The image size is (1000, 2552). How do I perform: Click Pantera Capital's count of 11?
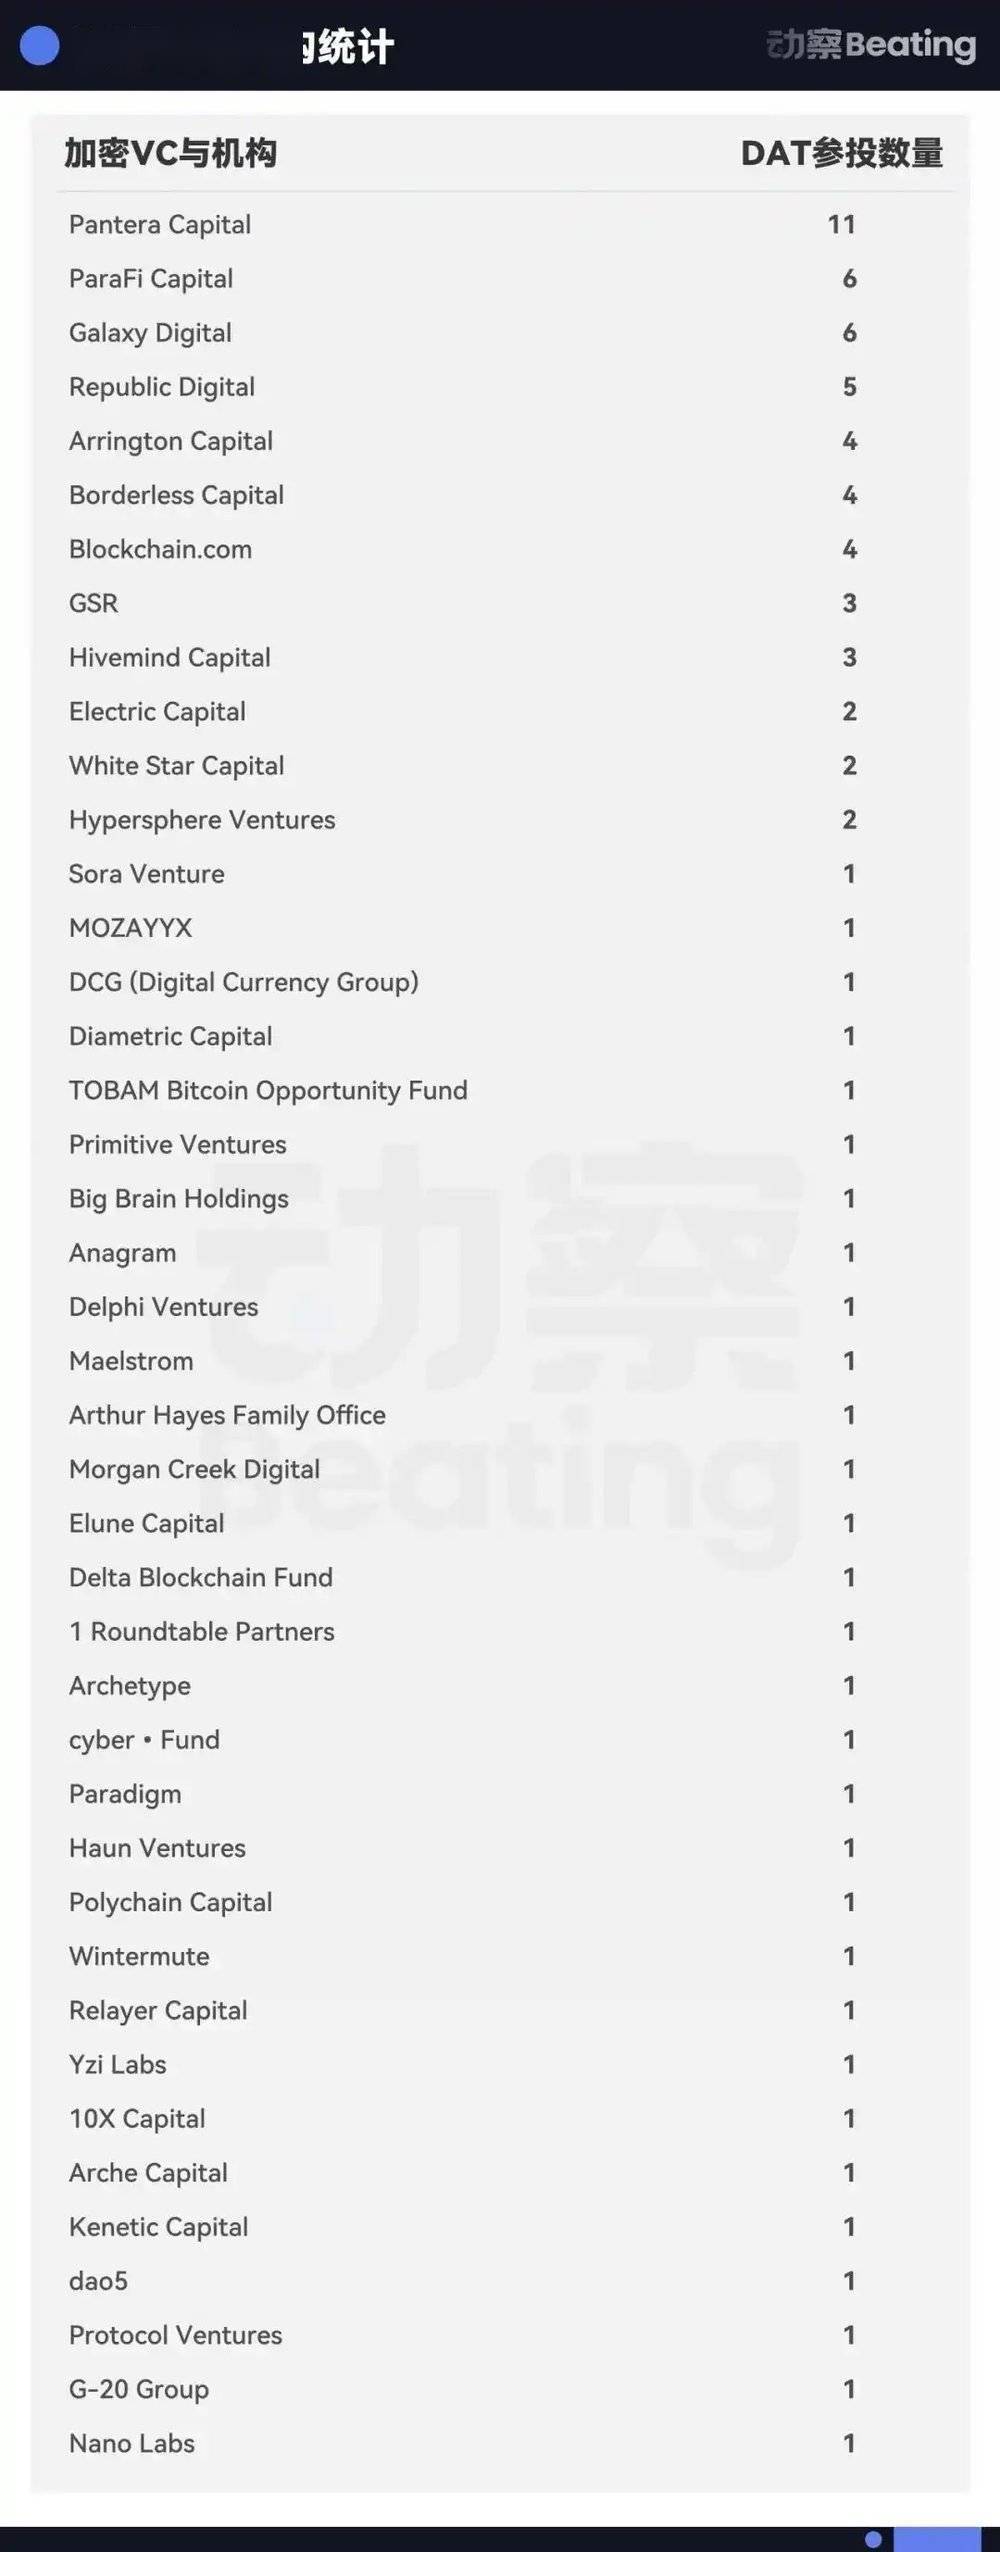[841, 224]
